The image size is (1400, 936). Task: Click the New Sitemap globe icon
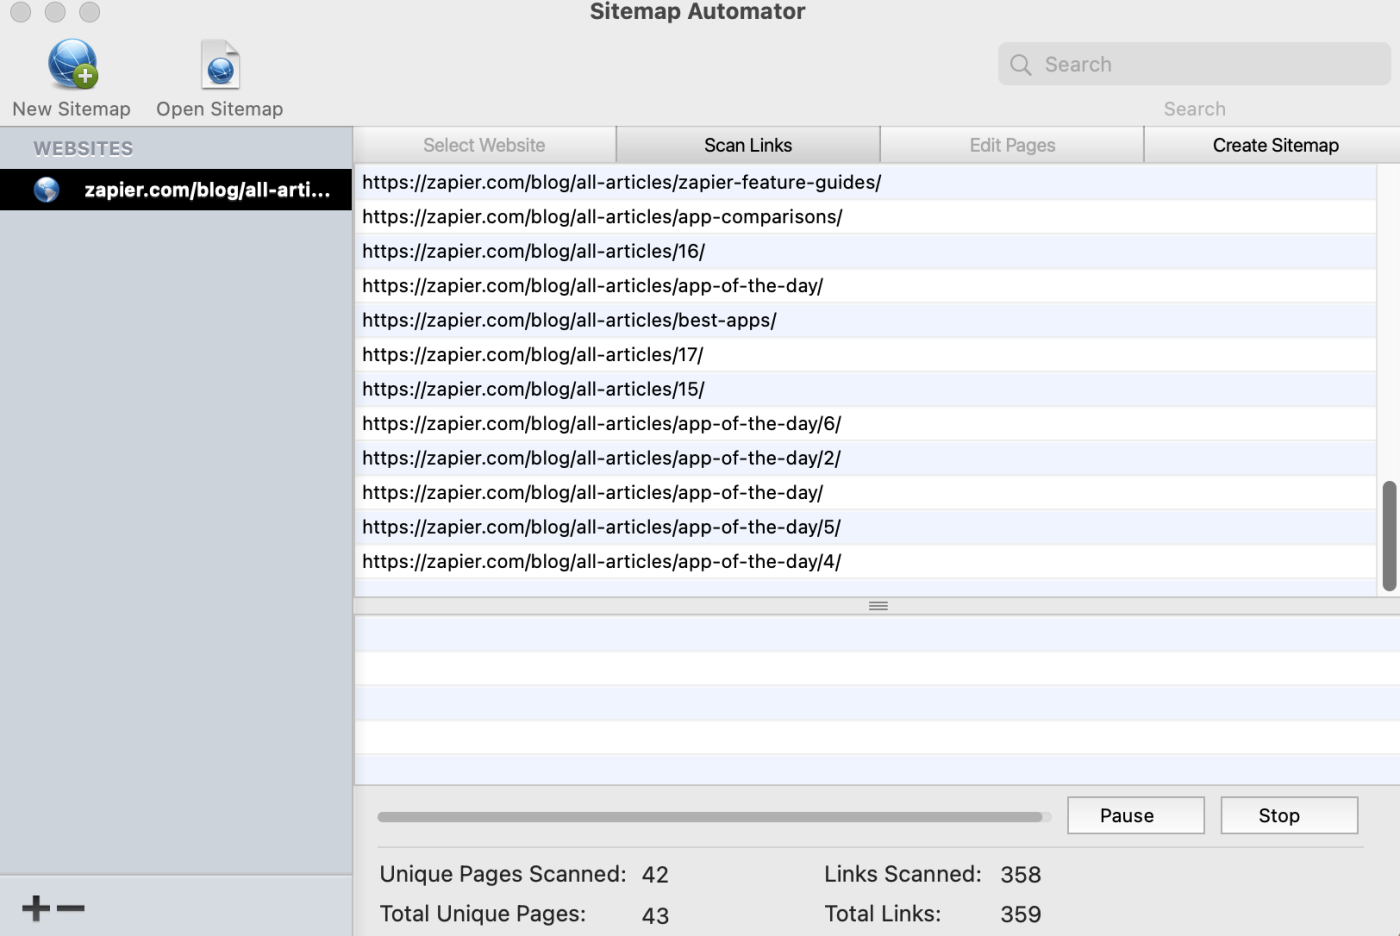click(72, 65)
